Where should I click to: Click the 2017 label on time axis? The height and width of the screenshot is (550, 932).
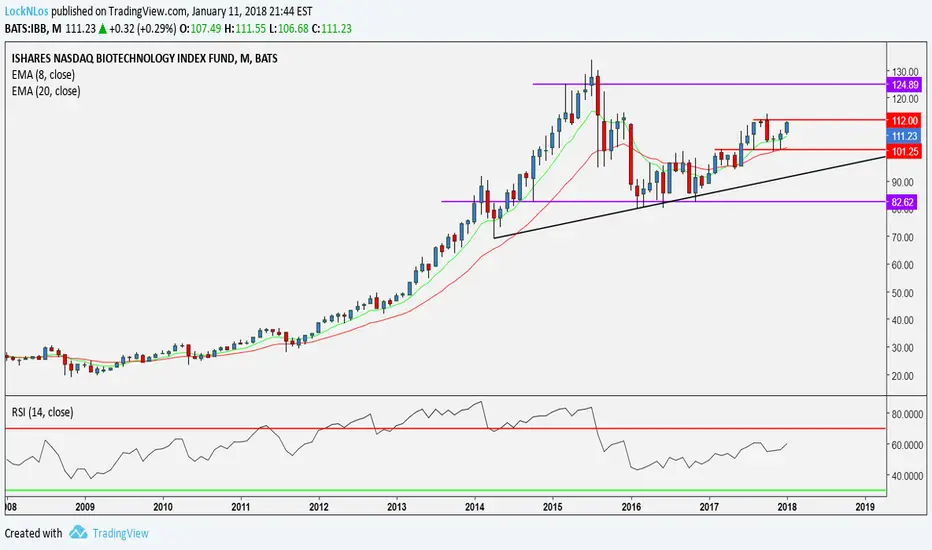click(x=709, y=507)
